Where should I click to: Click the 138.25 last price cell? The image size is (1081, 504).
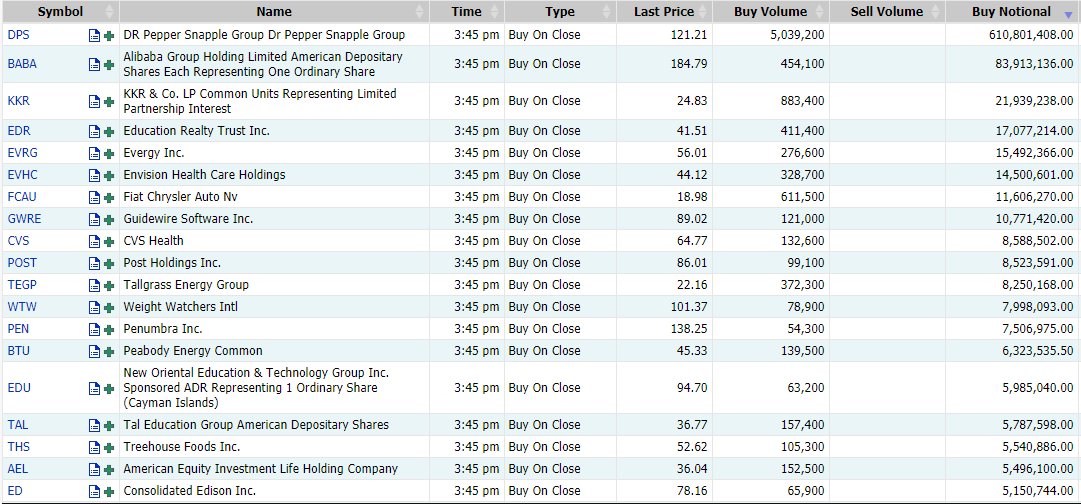pyautogui.click(x=689, y=328)
